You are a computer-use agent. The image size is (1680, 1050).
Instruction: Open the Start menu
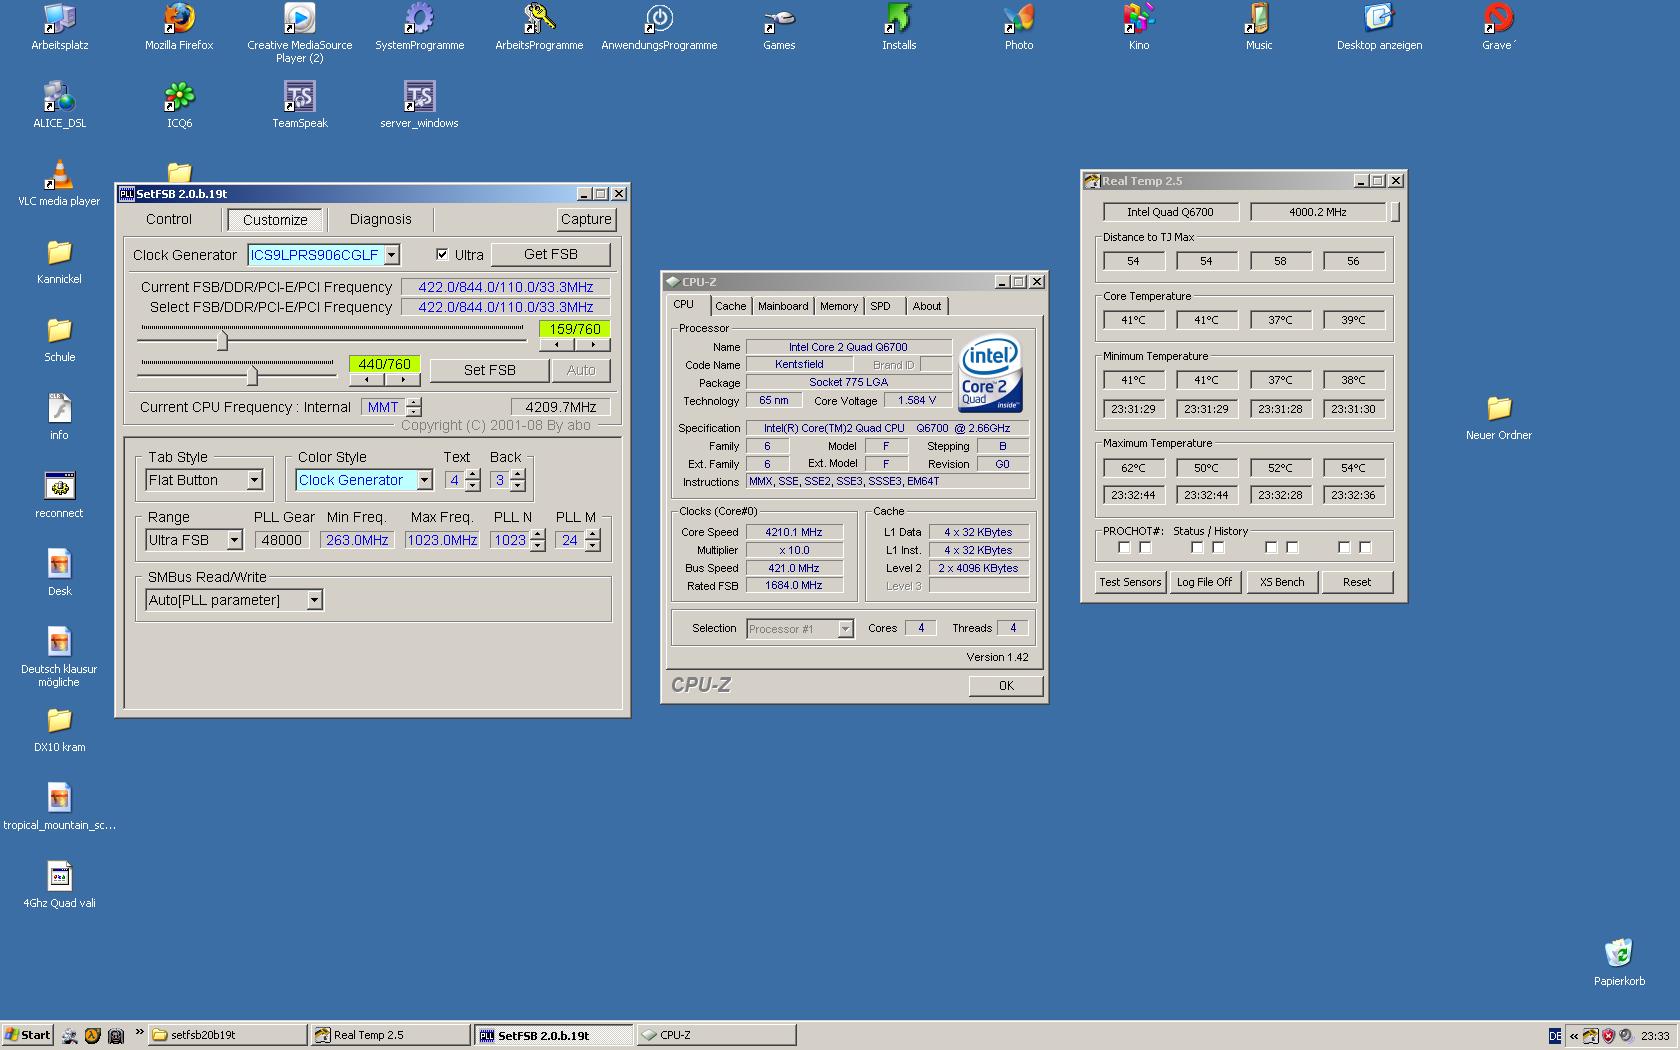[27, 1035]
